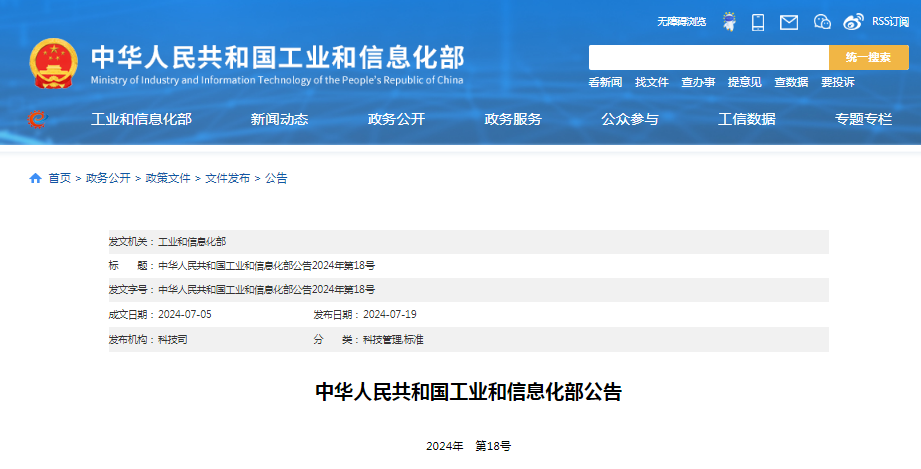921x469 pixels.
Task: Go to 政务公开 in breadcrumb
Action: pos(108,178)
